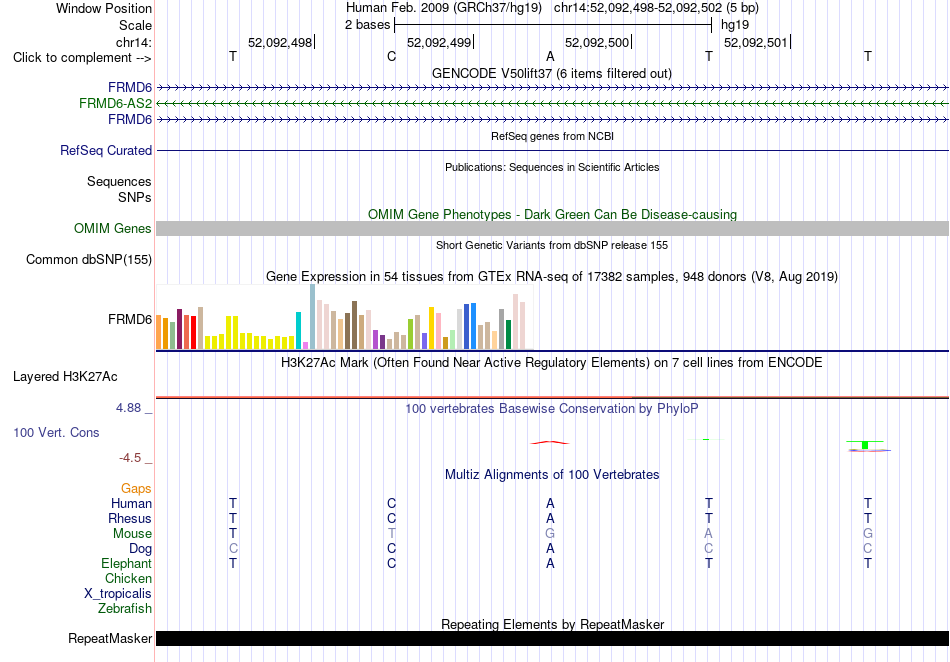Click the SNPs subtrack label
The height and width of the screenshot is (662, 950).
click(x=135, y=197)
